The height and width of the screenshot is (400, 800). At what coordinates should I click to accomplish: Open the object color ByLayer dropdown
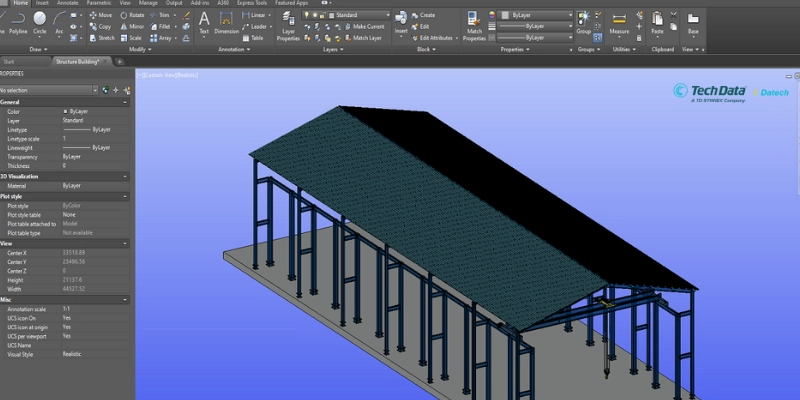coord(536,15)
